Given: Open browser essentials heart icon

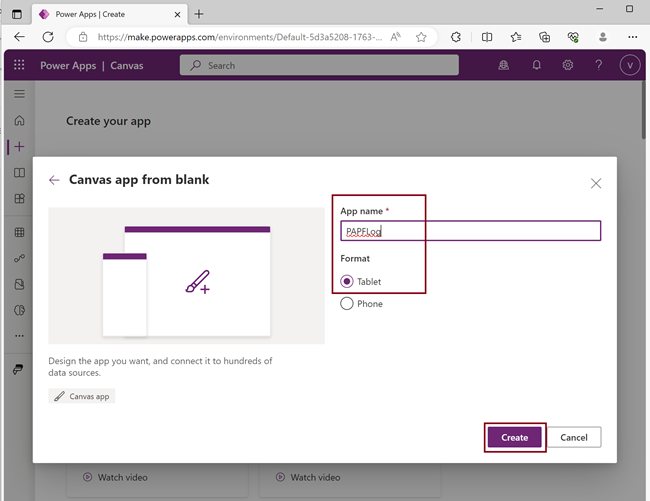Looking at the screenshot, I should 573,37.
